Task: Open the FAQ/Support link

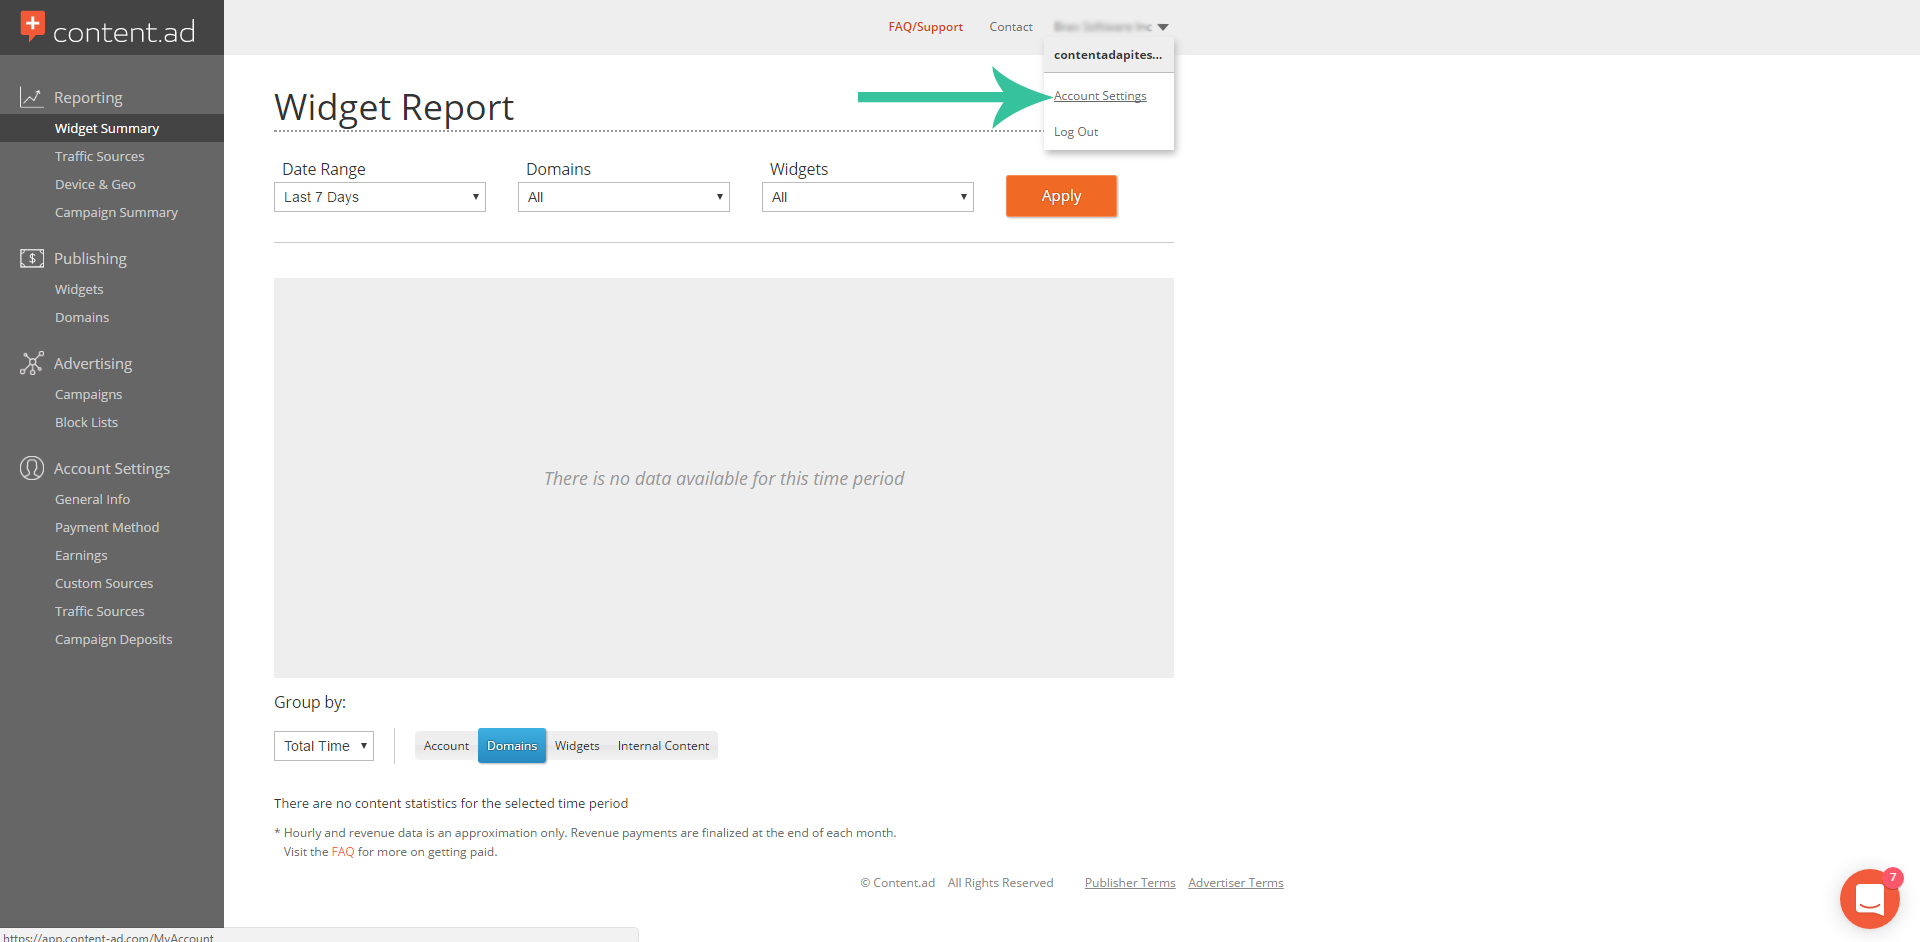Action: pyautogui.click(x=926, y=27)
